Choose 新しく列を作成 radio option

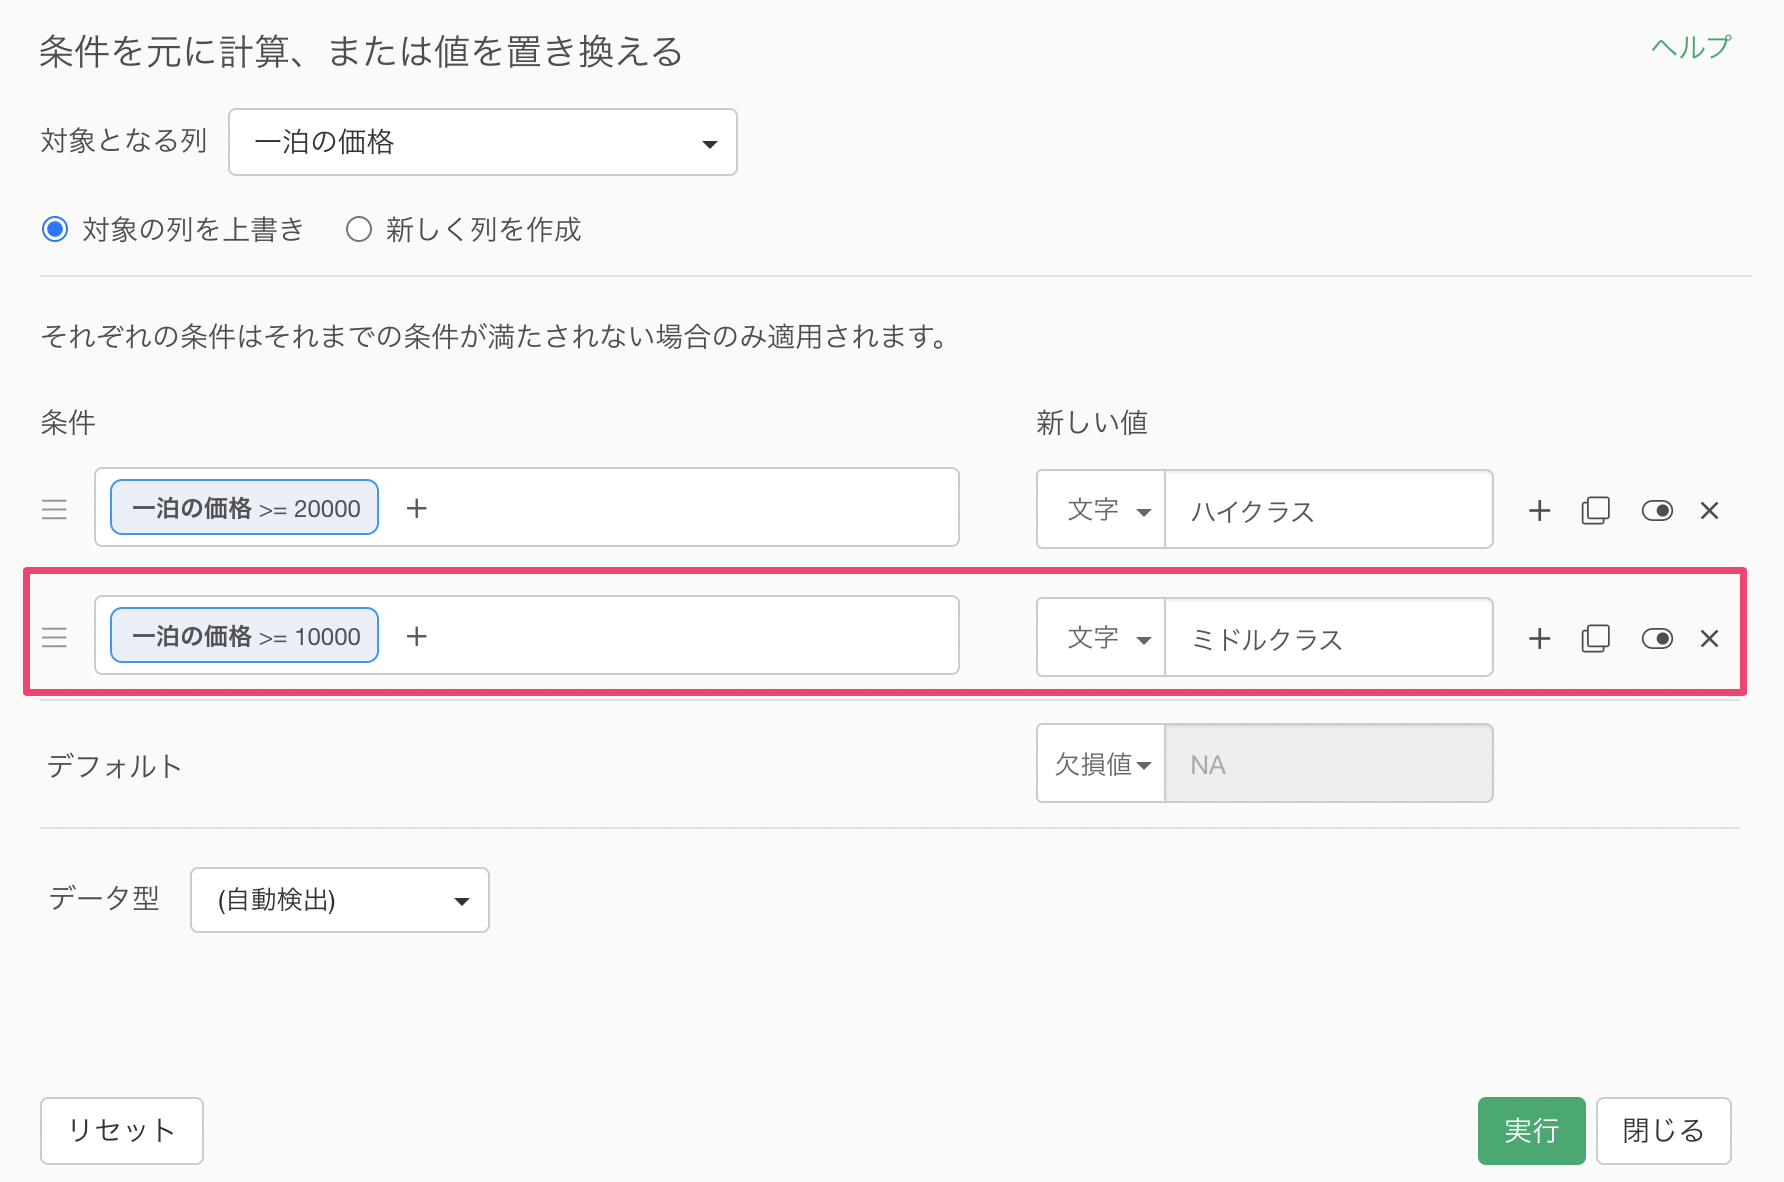[x=359, y=230]
